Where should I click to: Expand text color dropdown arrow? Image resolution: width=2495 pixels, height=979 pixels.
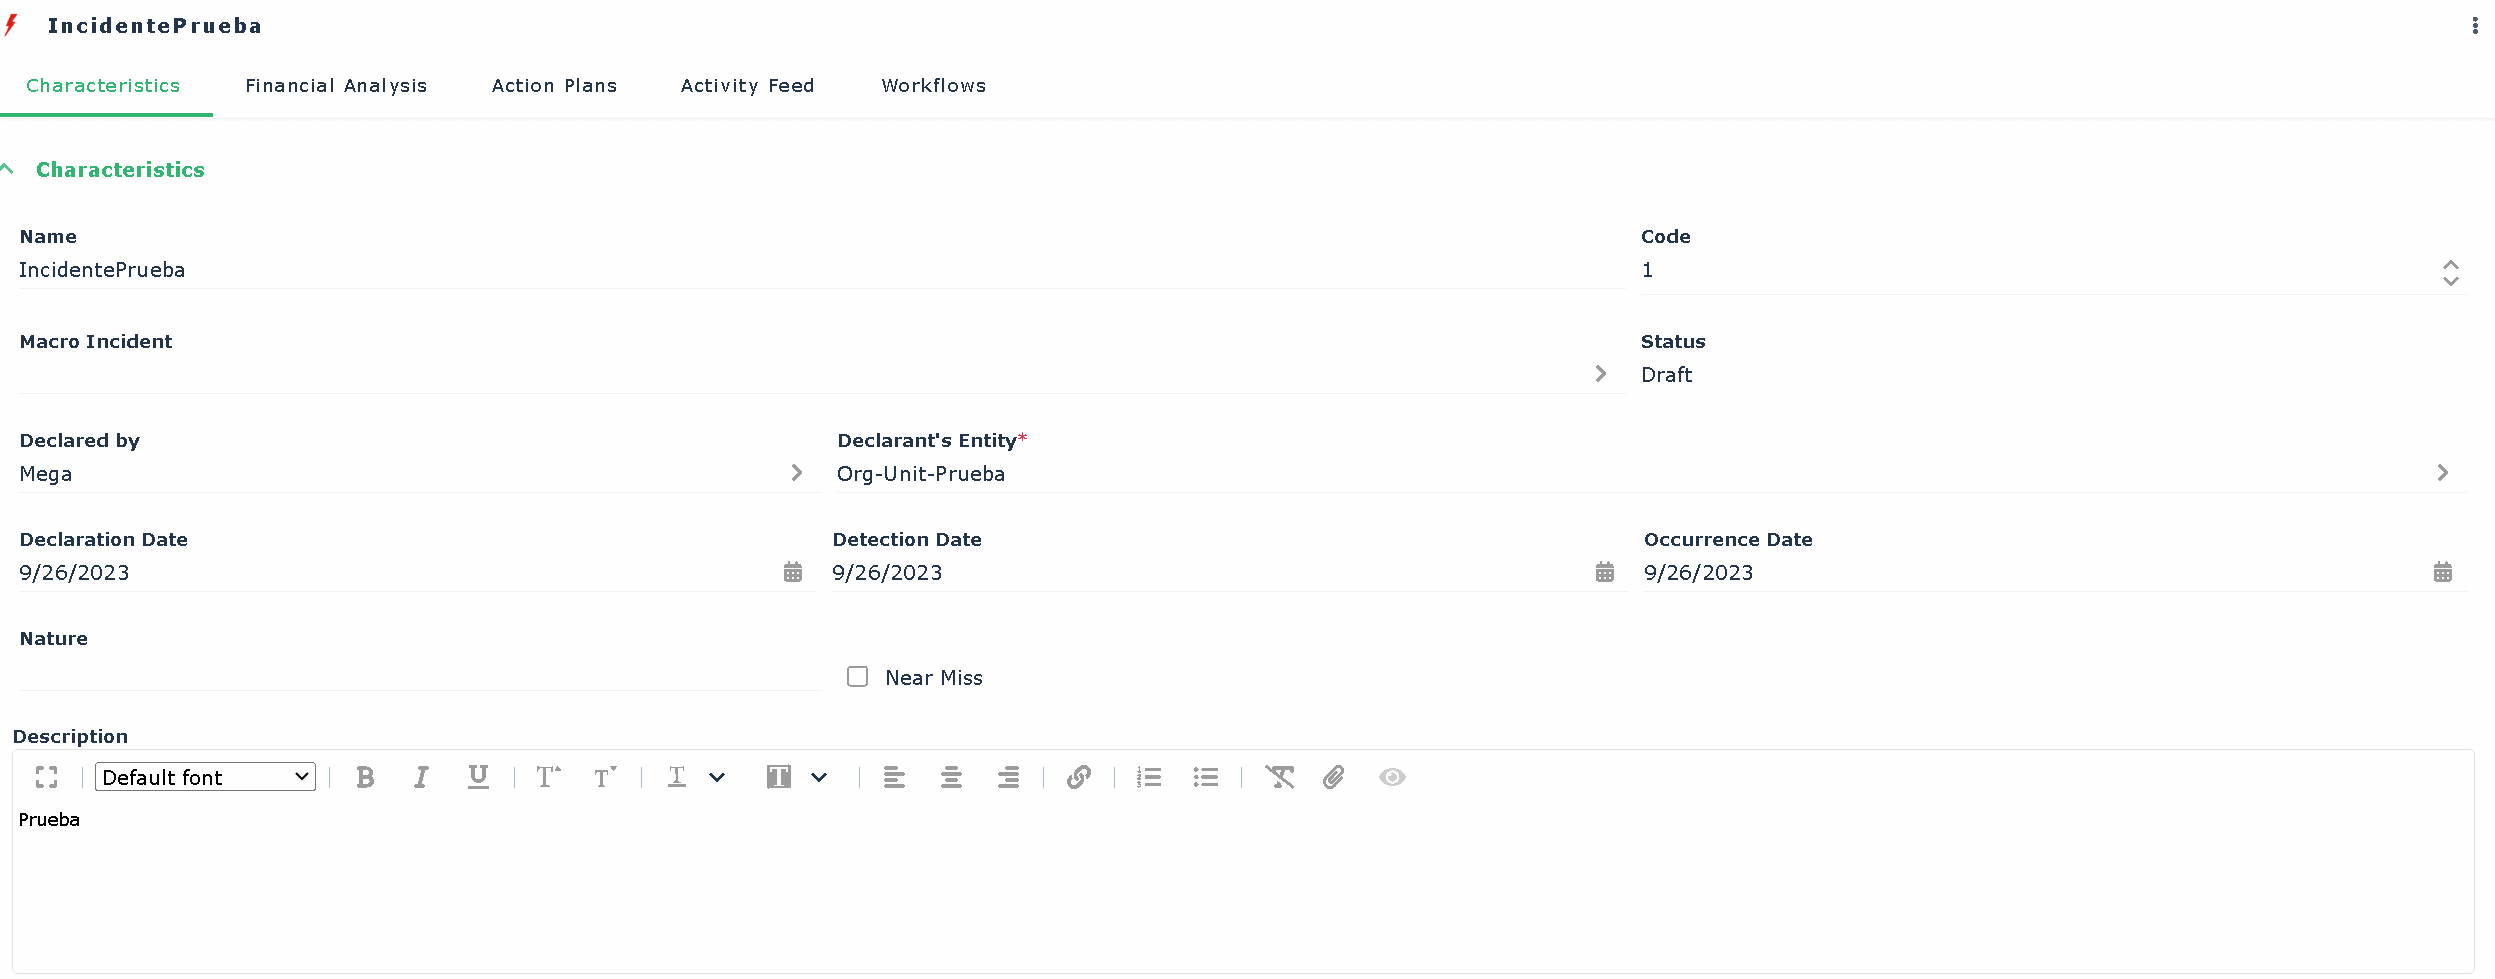tap(717, 777)
